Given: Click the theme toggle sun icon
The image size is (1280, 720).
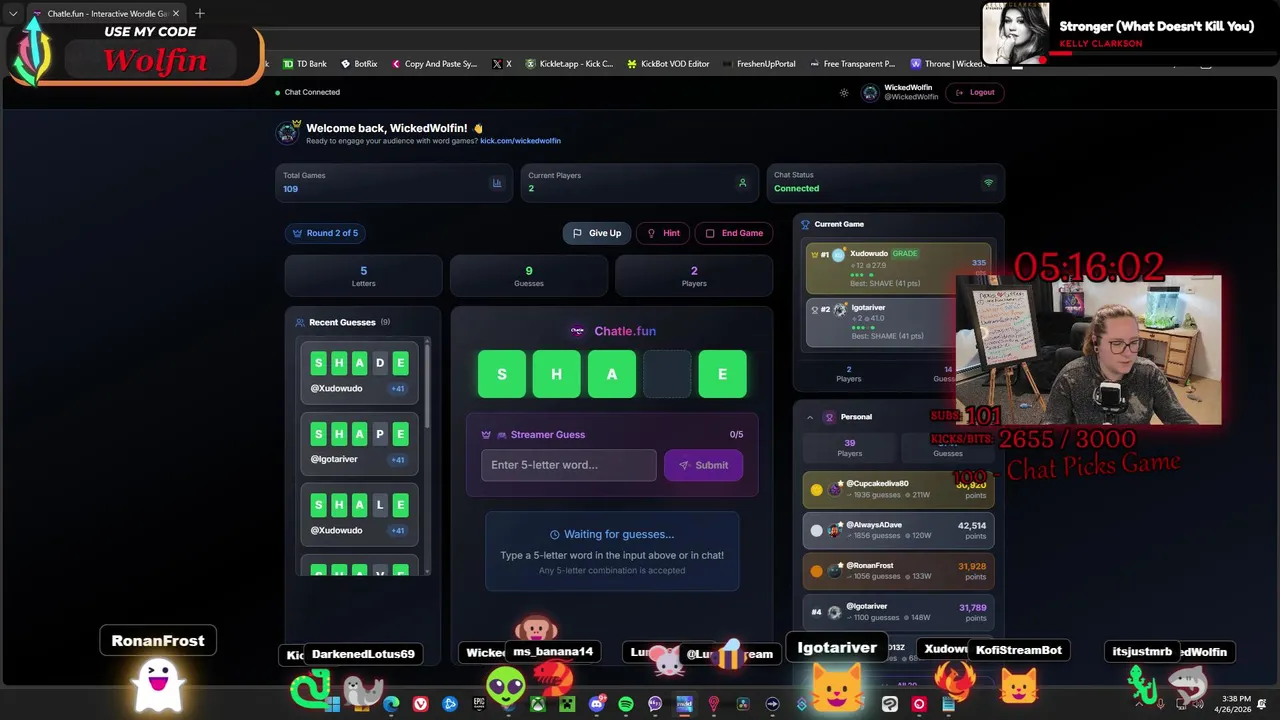Looking at the screenshot, I should click(x=844, y=93).
